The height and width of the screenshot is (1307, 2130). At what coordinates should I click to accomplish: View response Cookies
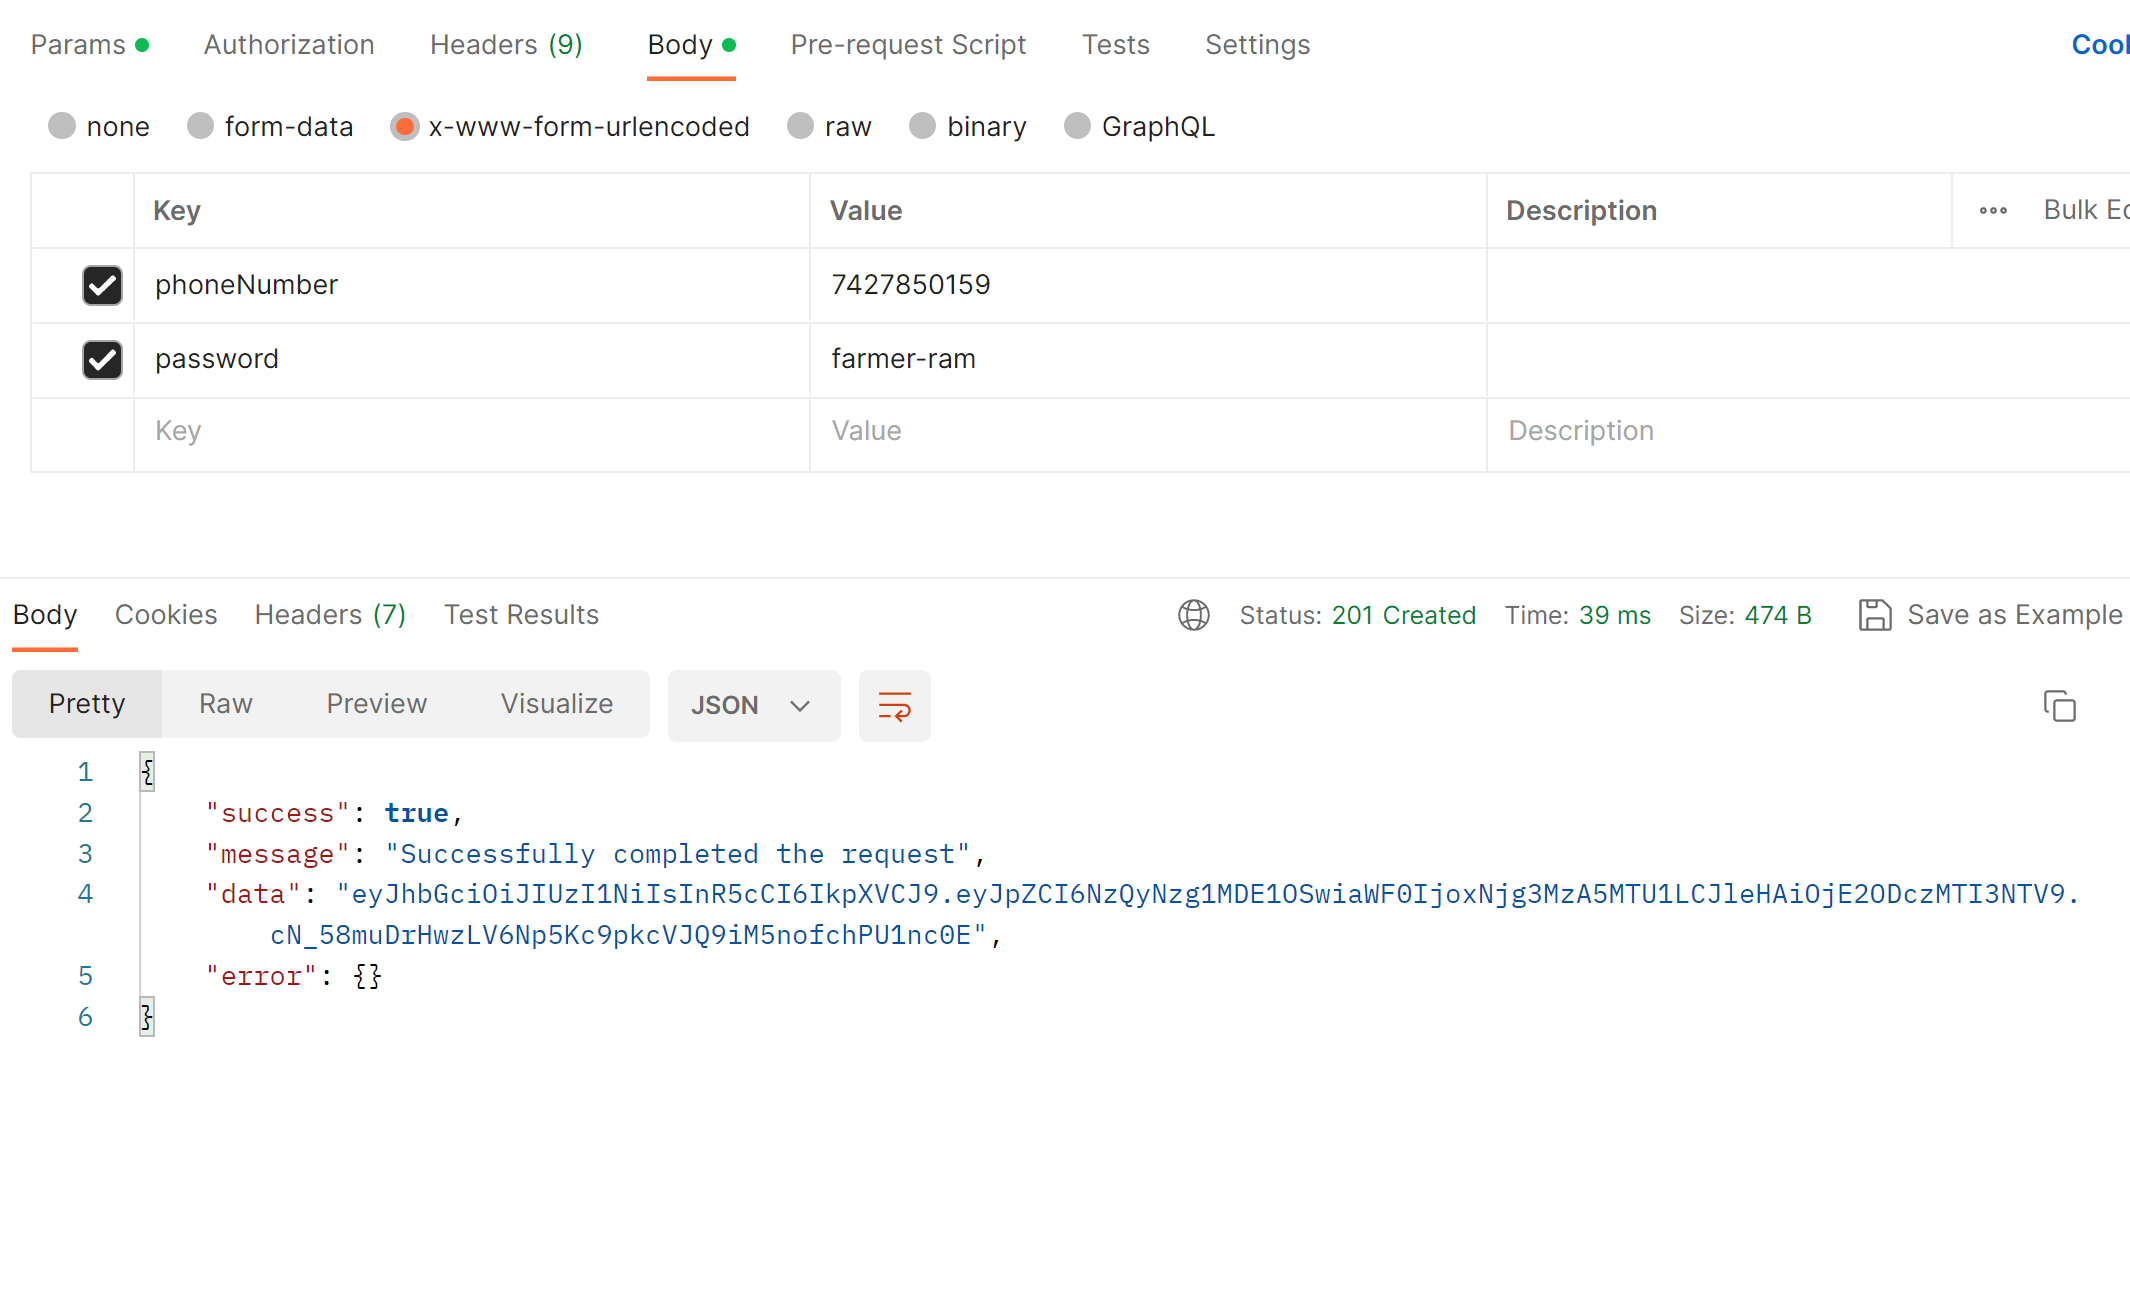[166, 615]
